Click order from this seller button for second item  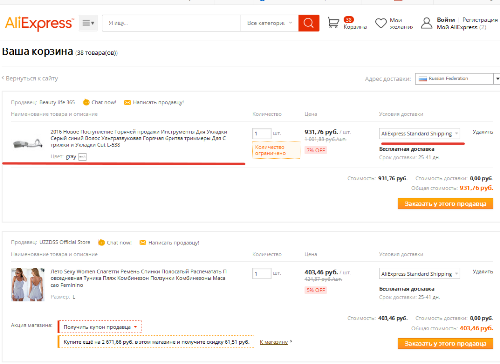(445, 343)
